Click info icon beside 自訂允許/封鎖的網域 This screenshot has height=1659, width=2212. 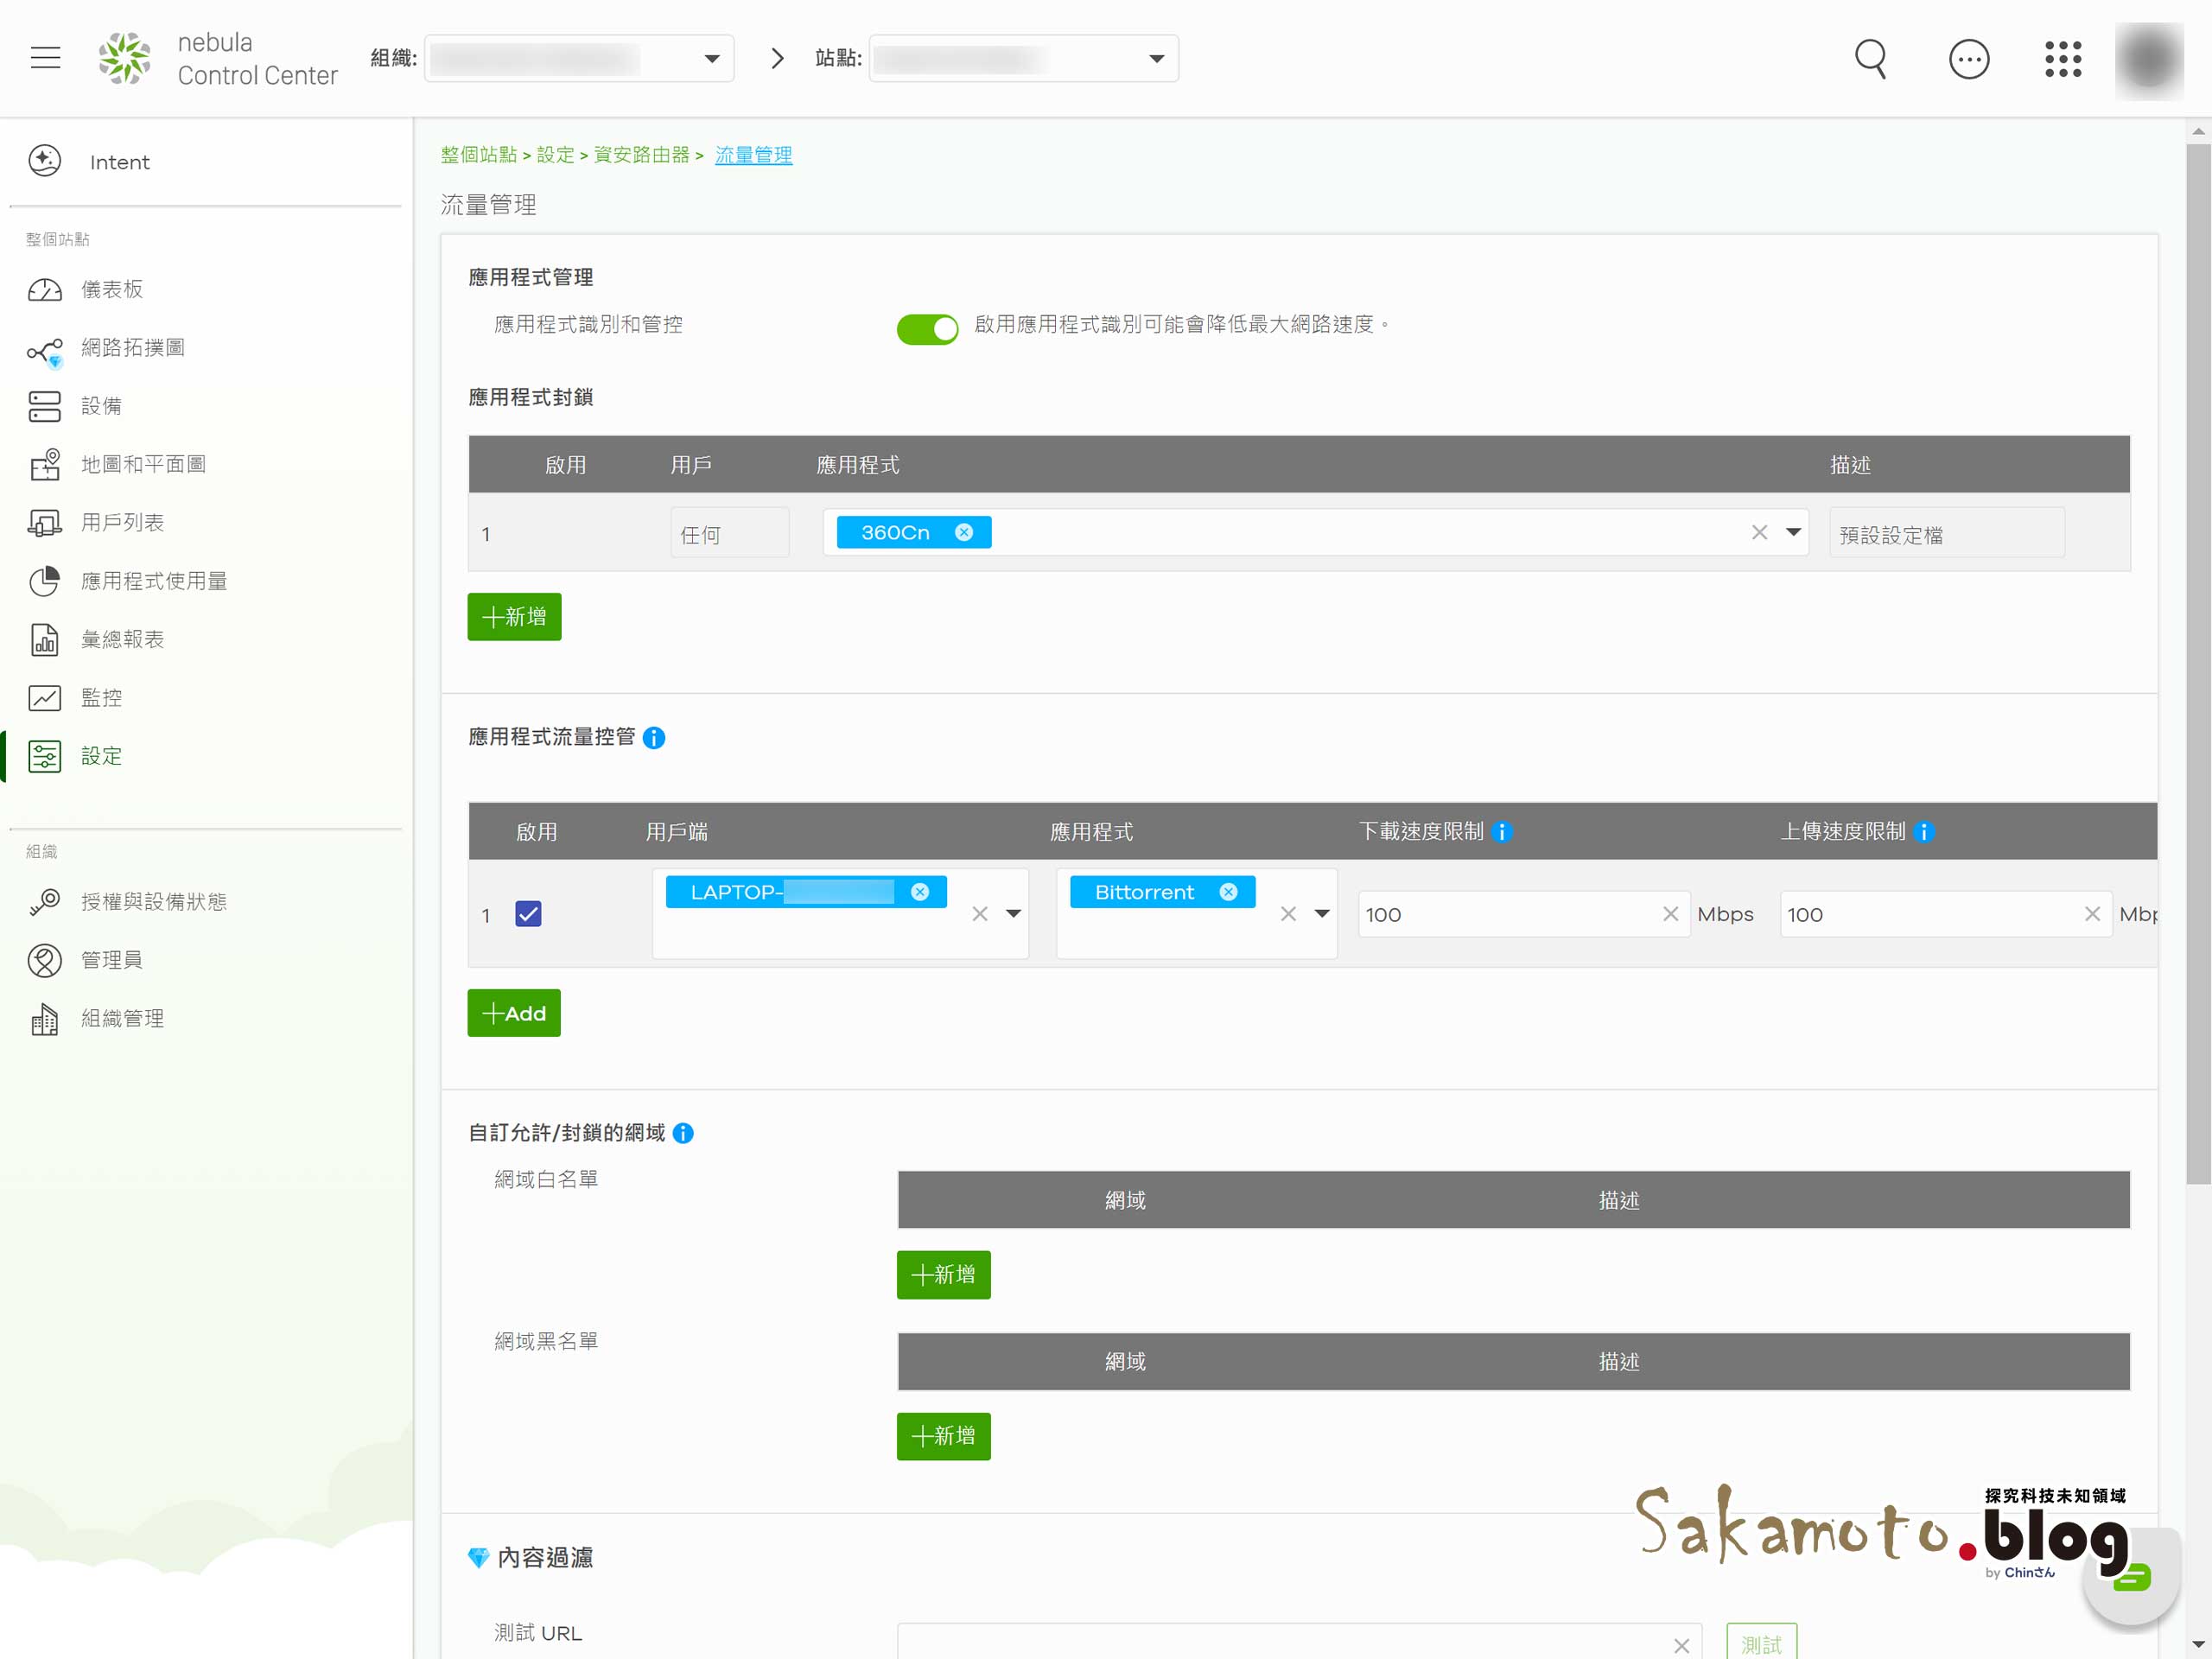coord(683,1133)
